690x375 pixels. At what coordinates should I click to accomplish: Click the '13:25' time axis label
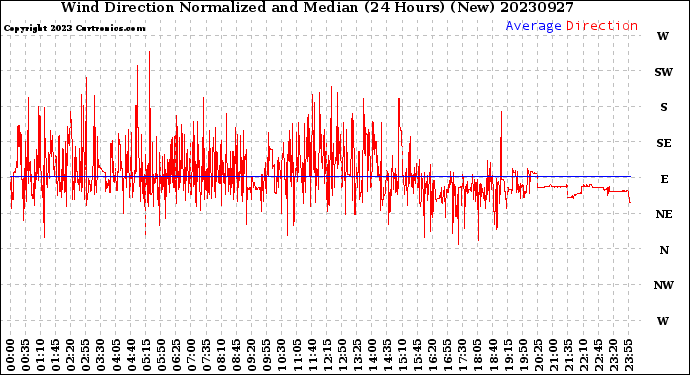tap(357, 355)
